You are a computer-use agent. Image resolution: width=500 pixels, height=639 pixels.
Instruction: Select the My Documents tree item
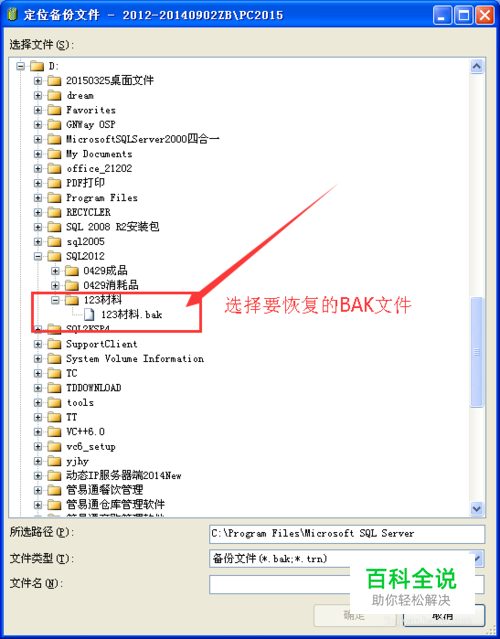[x=99, y=154]
